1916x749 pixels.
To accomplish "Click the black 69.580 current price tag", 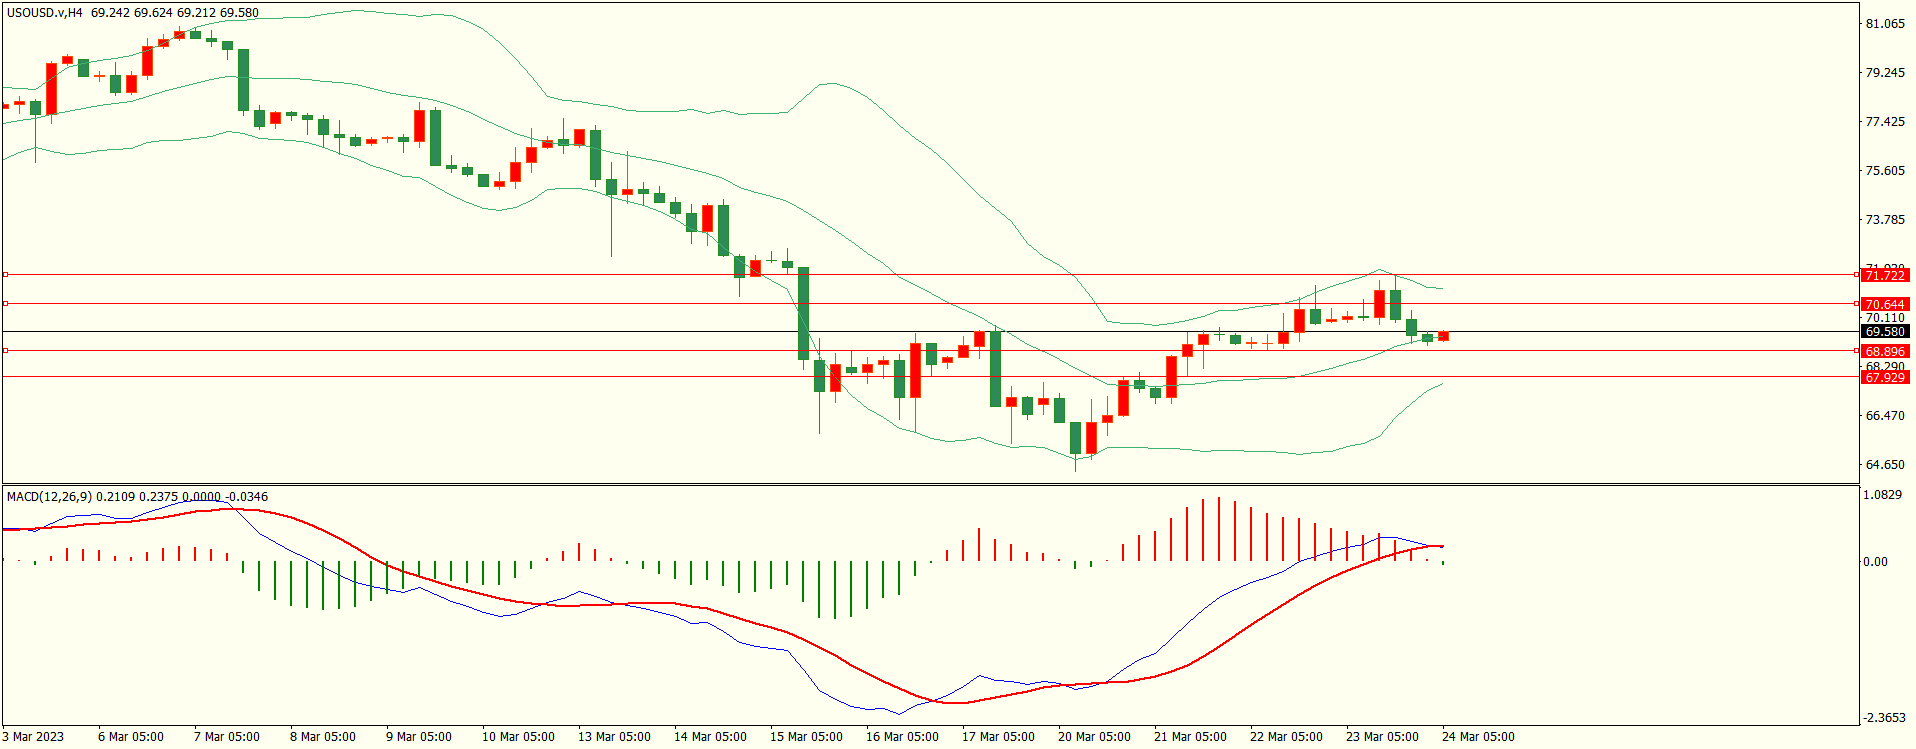I will tap(1884, 331).
